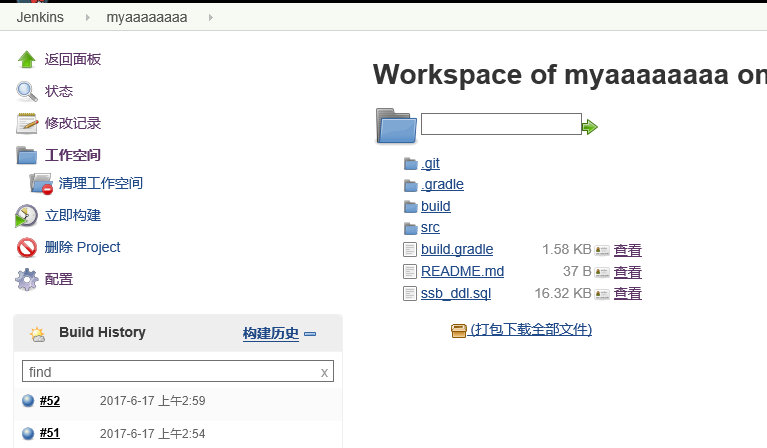
Task: Click the gear configure icon
Action: 27,280
